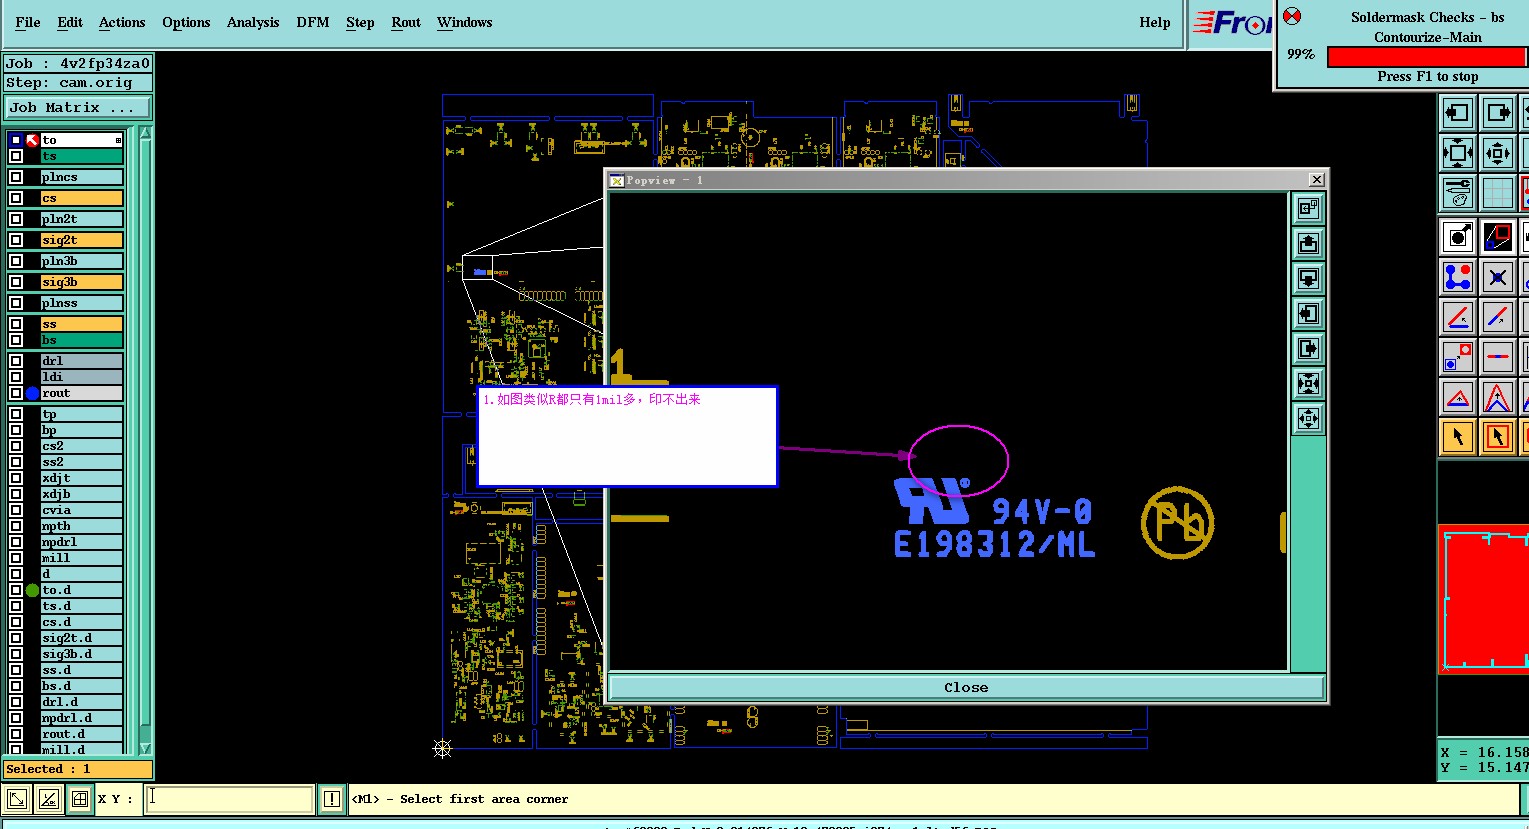Toggle the checkbox for layer plncs

(16, 177)
